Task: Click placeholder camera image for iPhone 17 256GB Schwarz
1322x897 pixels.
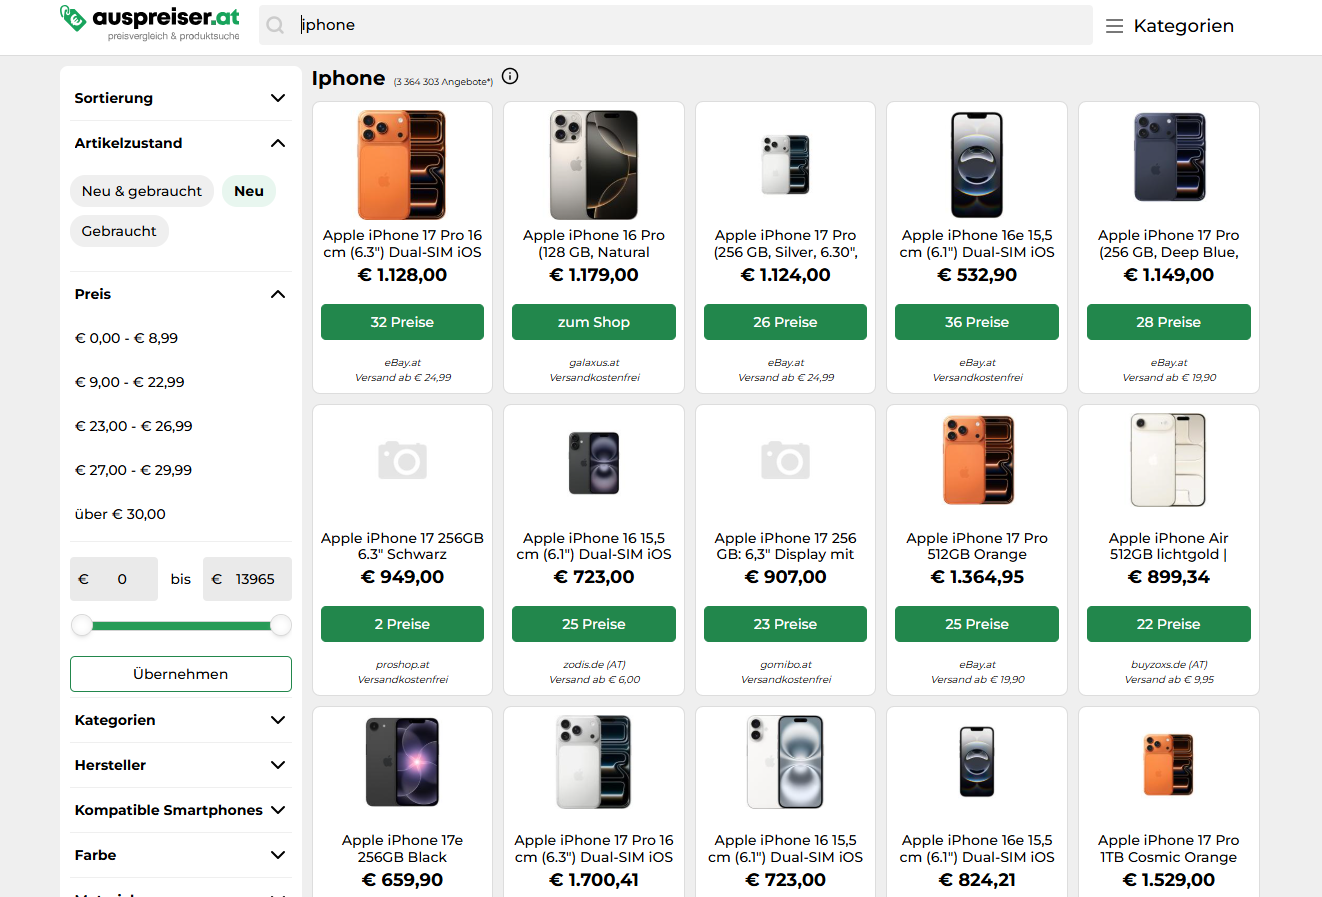Action: click(x=402, y=461)
